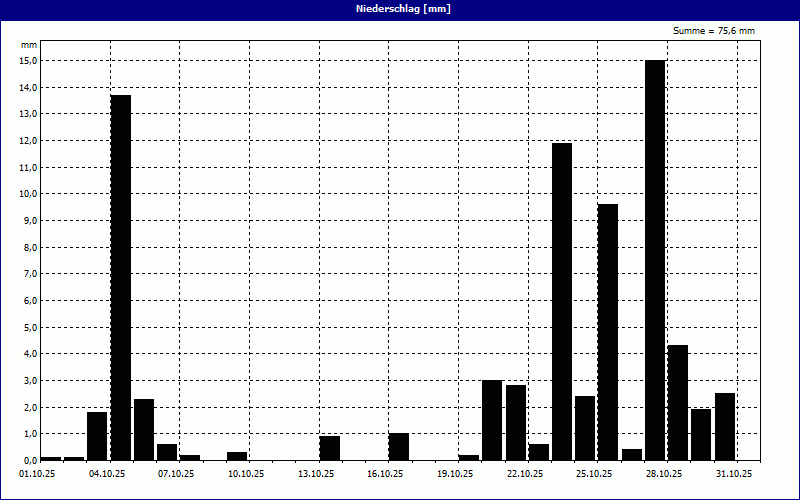The width and height of the screenshot is (800, 500).
Task: Click the 5,0 y-axis label
Action: pos(29,327)
